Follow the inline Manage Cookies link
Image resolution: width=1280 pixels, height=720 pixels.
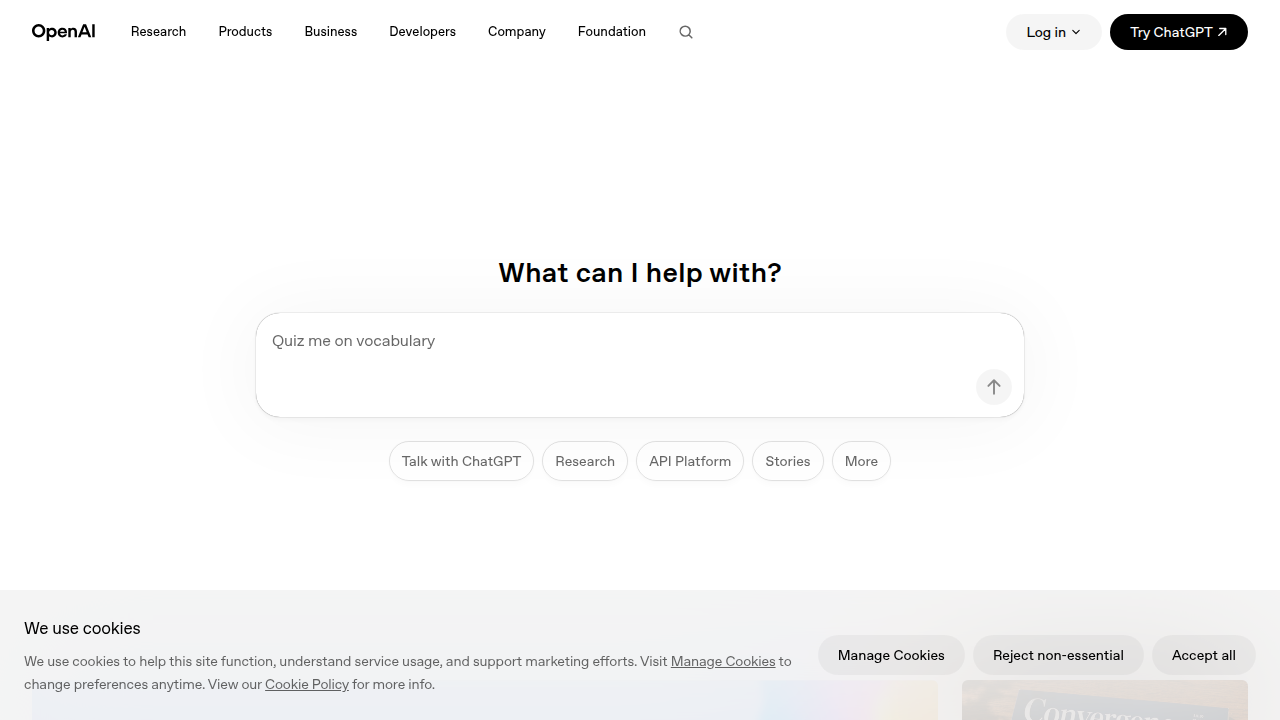coord(723,661)
